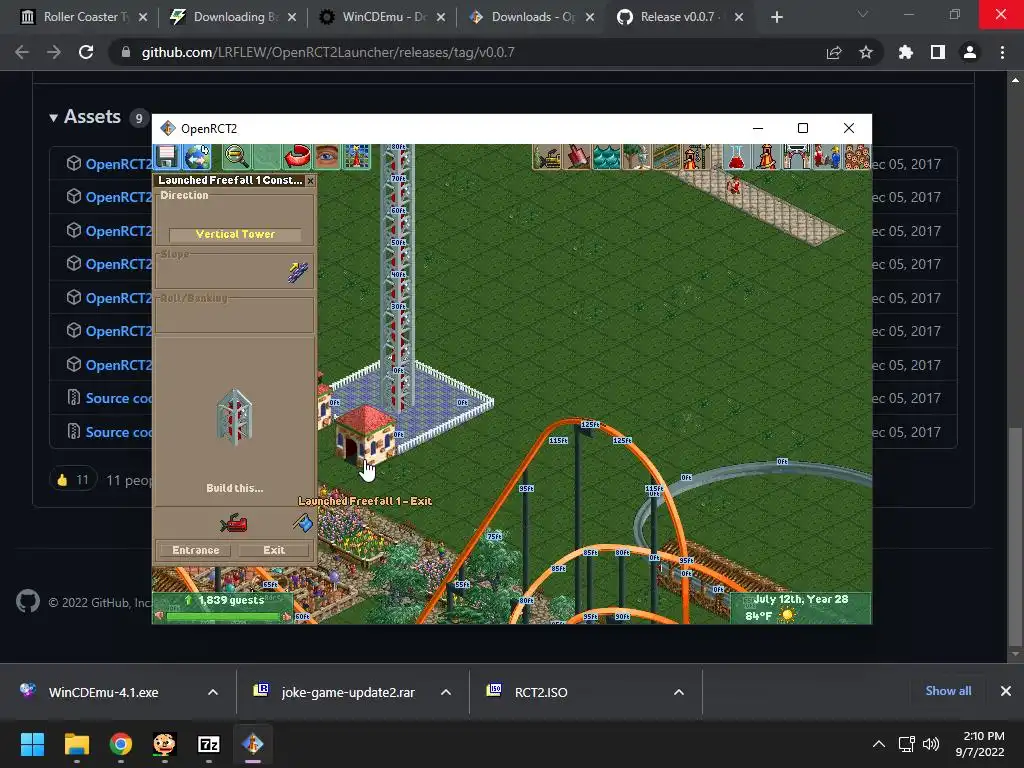Open the Chrome three-dot menu
Viewport: 1024px width, 768px height.
coord(1002,52)
